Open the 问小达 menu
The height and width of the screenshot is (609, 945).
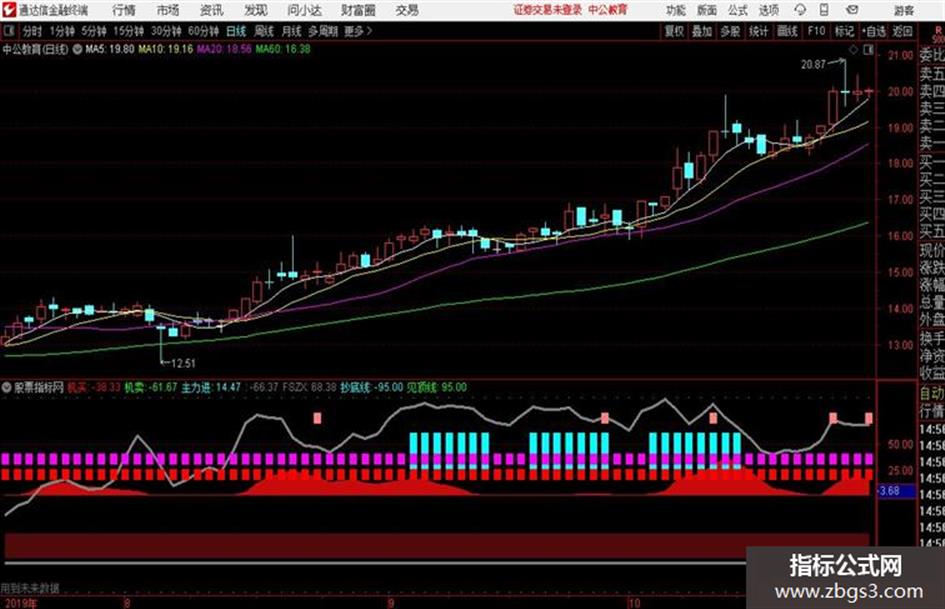click(304, 10)
